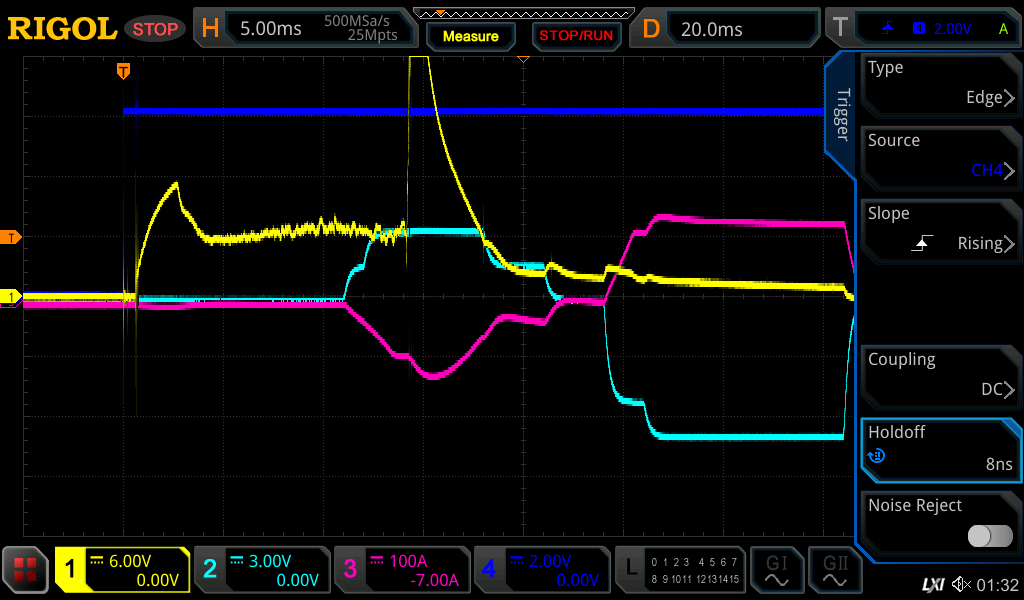This screenshot has height=600, width=1024.
Task: Open the GI waveform generator
Action: 777,571
